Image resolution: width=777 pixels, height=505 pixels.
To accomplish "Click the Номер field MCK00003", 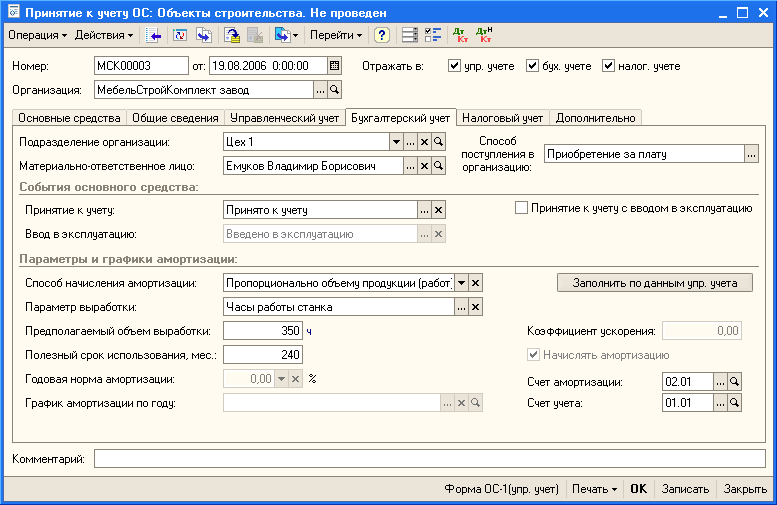I will point(141,65).
